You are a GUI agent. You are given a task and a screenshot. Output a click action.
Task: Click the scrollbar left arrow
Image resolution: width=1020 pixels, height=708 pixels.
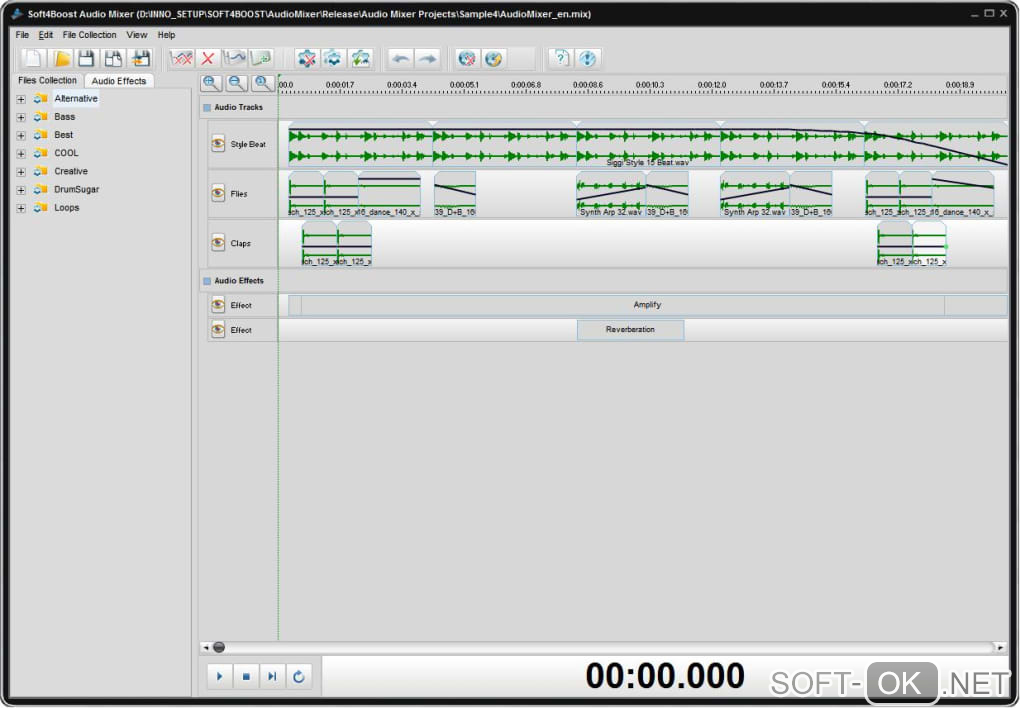point(206,647)
